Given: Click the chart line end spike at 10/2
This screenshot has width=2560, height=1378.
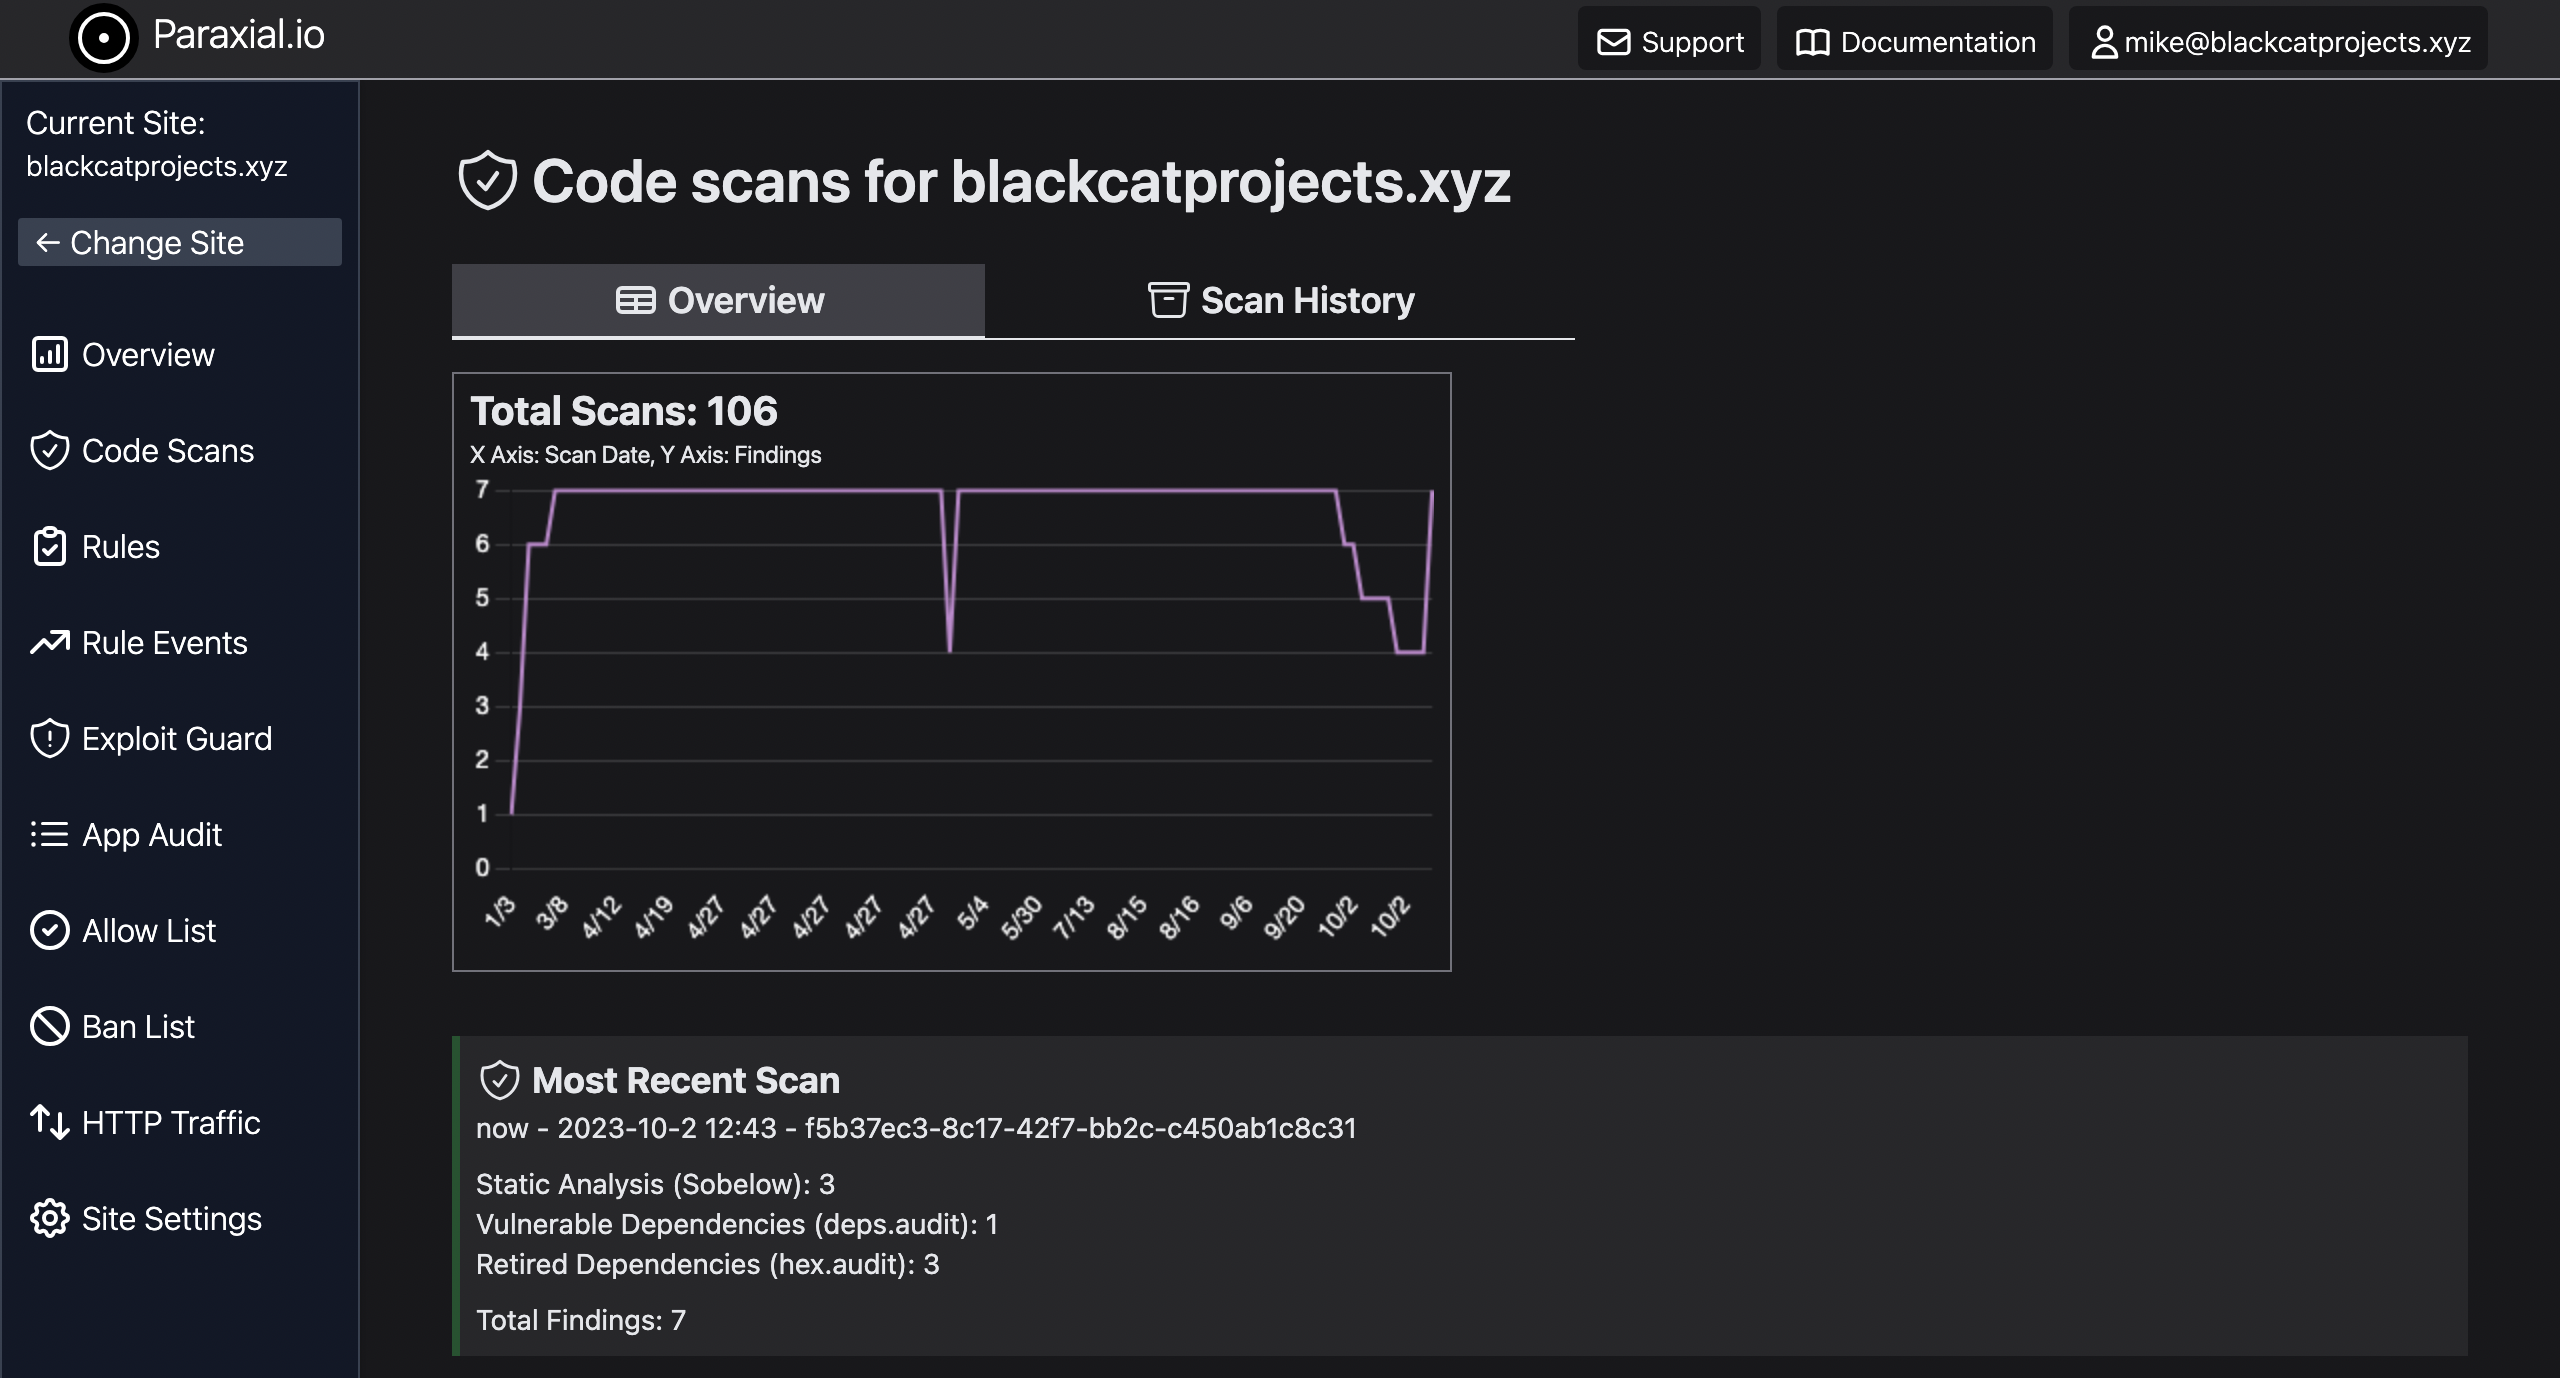Looking at the screenshot, I should pyautogui.click(x=1432, y=492).
